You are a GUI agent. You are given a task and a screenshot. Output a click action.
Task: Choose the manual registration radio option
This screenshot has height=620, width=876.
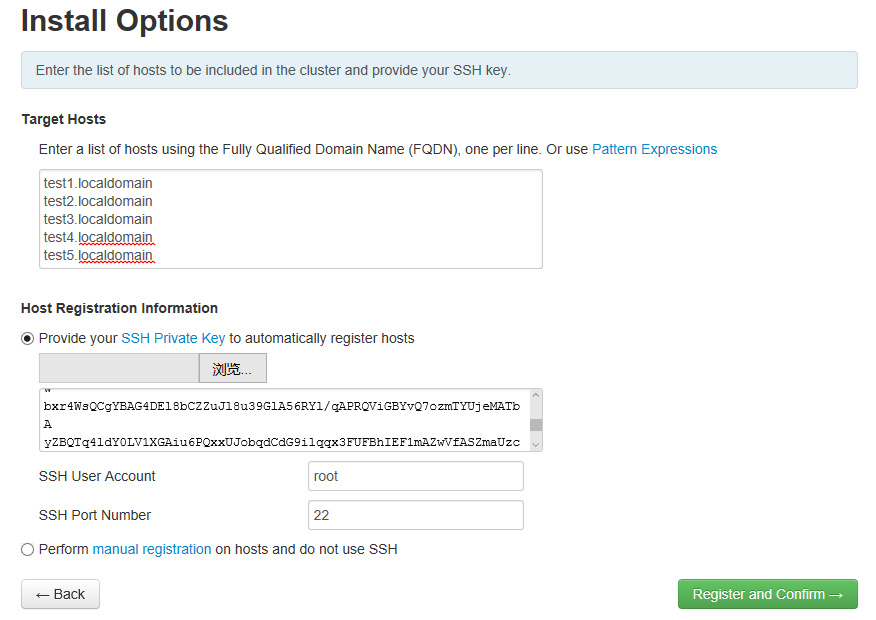[28, 549]
